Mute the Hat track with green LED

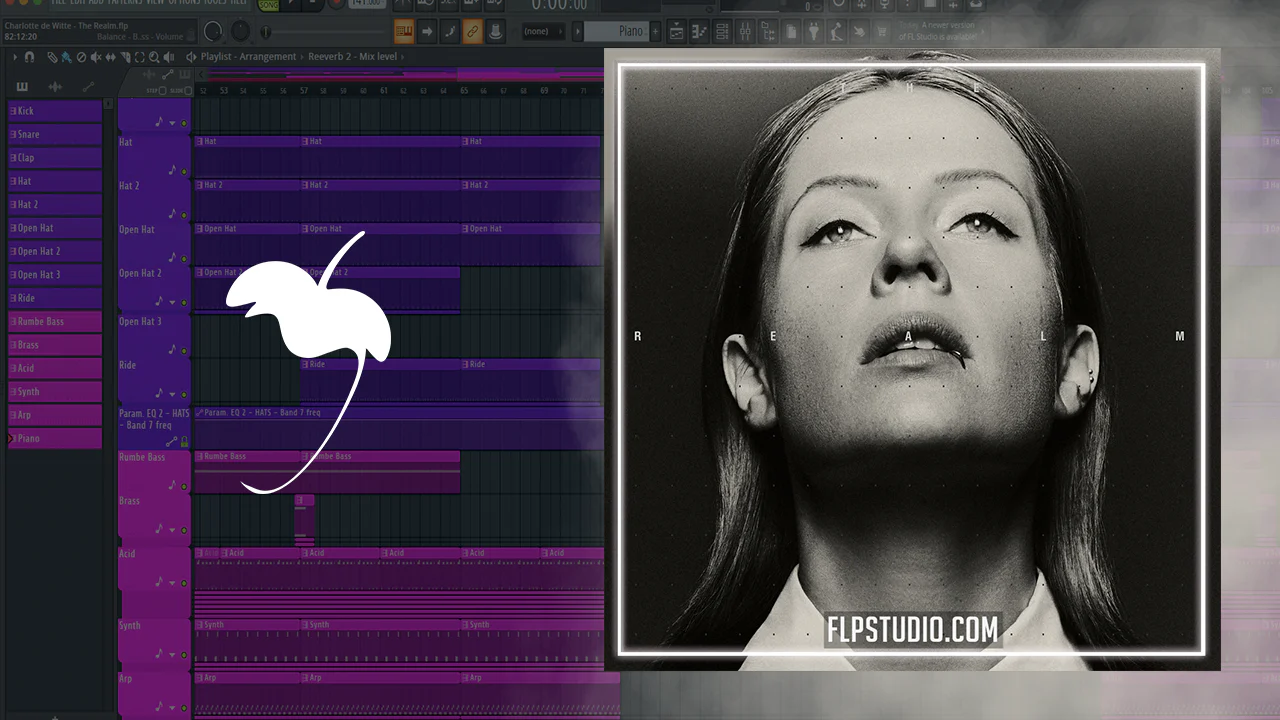[183, 171]
